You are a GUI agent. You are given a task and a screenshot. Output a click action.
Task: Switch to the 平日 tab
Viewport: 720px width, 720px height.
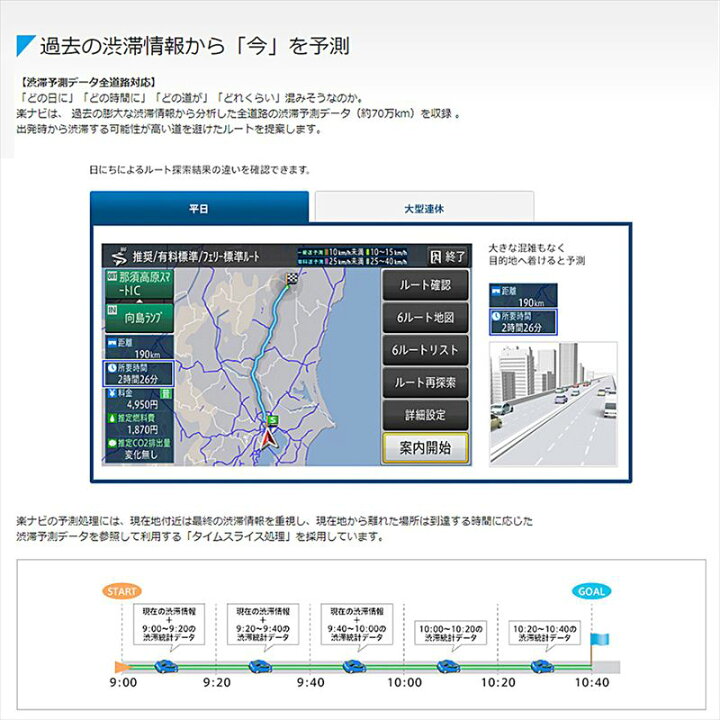pyautogui.click(x=199, y=208)
